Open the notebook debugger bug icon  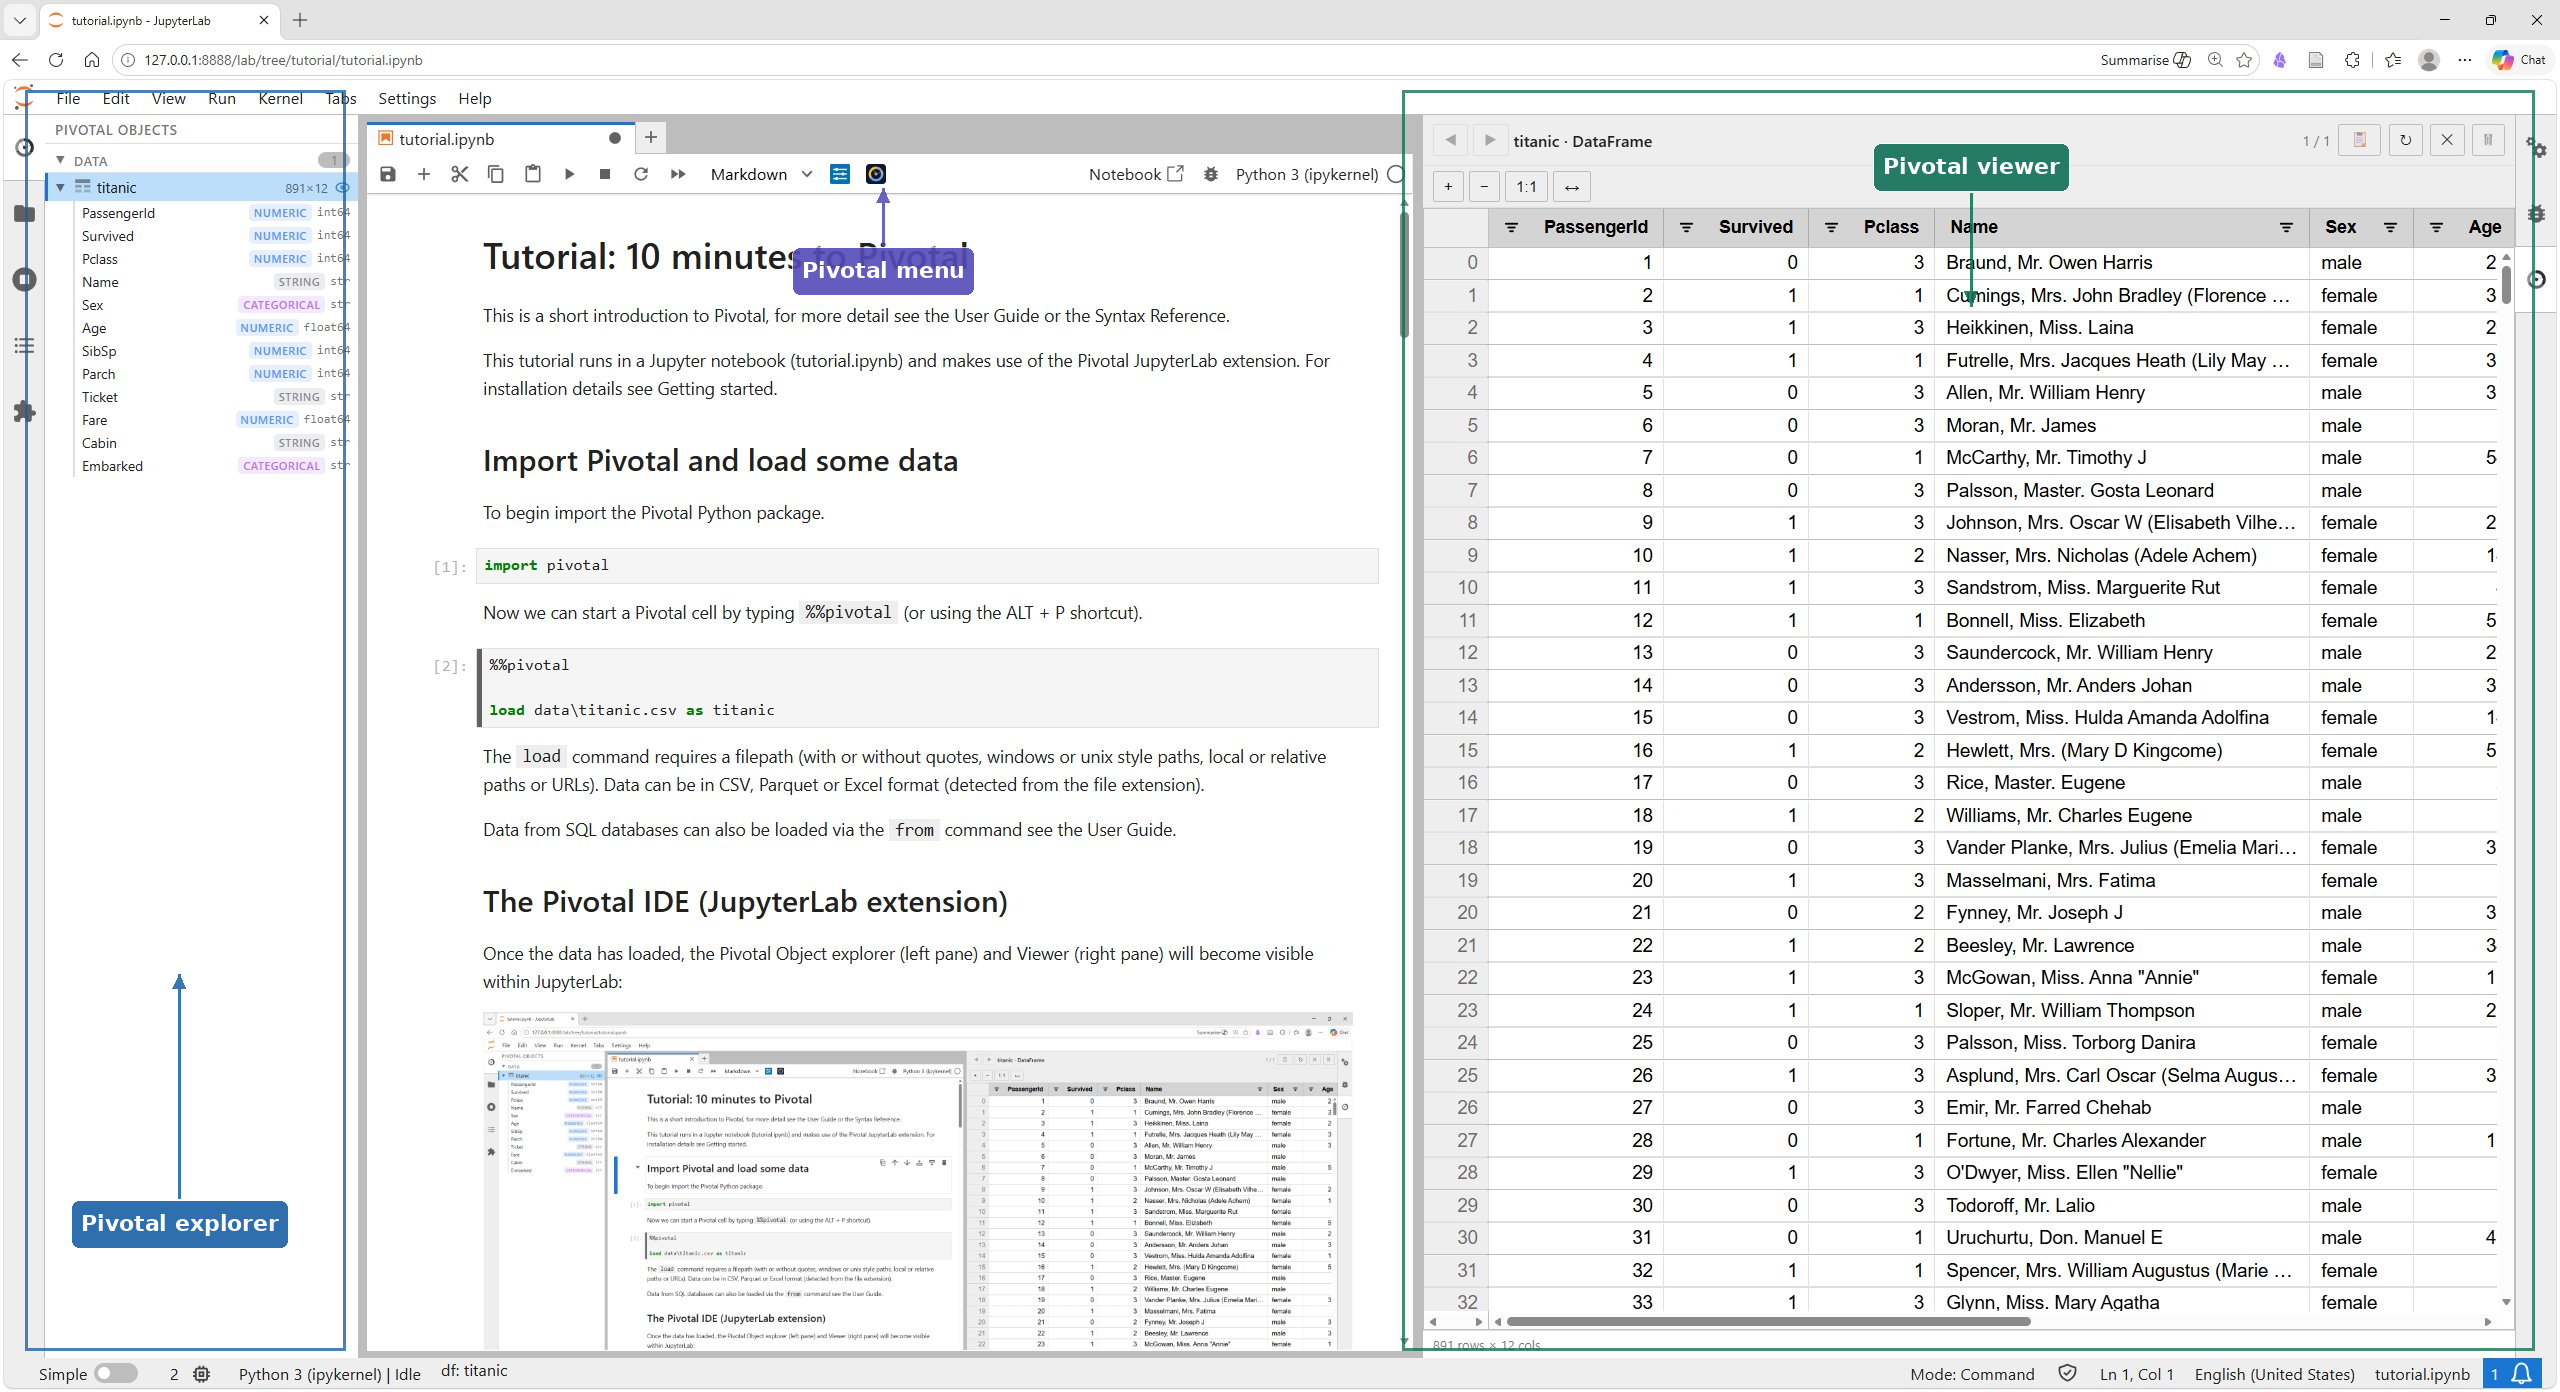(1211, 174)
